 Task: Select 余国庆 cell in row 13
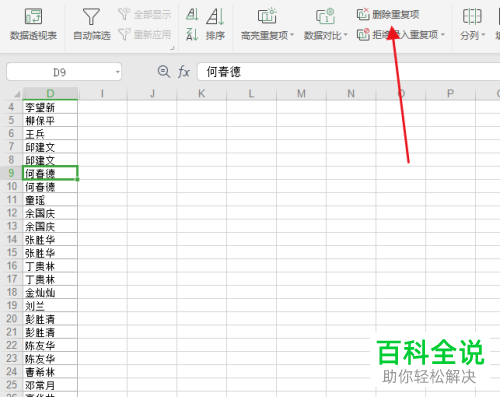point(50,226)
